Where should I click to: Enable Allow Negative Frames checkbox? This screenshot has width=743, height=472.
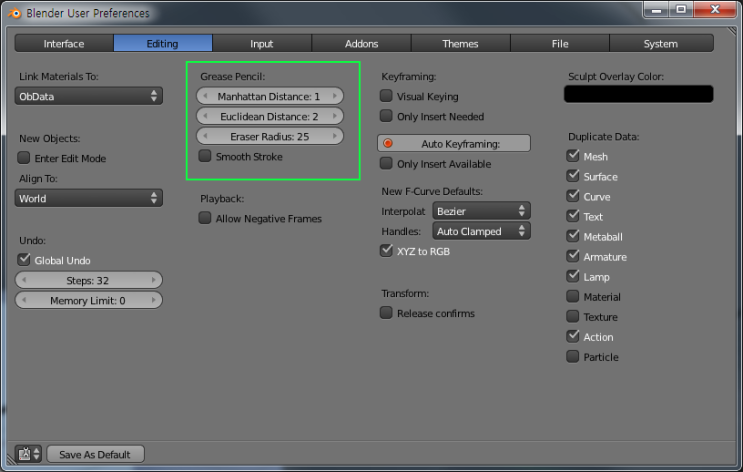pos(205,218)
